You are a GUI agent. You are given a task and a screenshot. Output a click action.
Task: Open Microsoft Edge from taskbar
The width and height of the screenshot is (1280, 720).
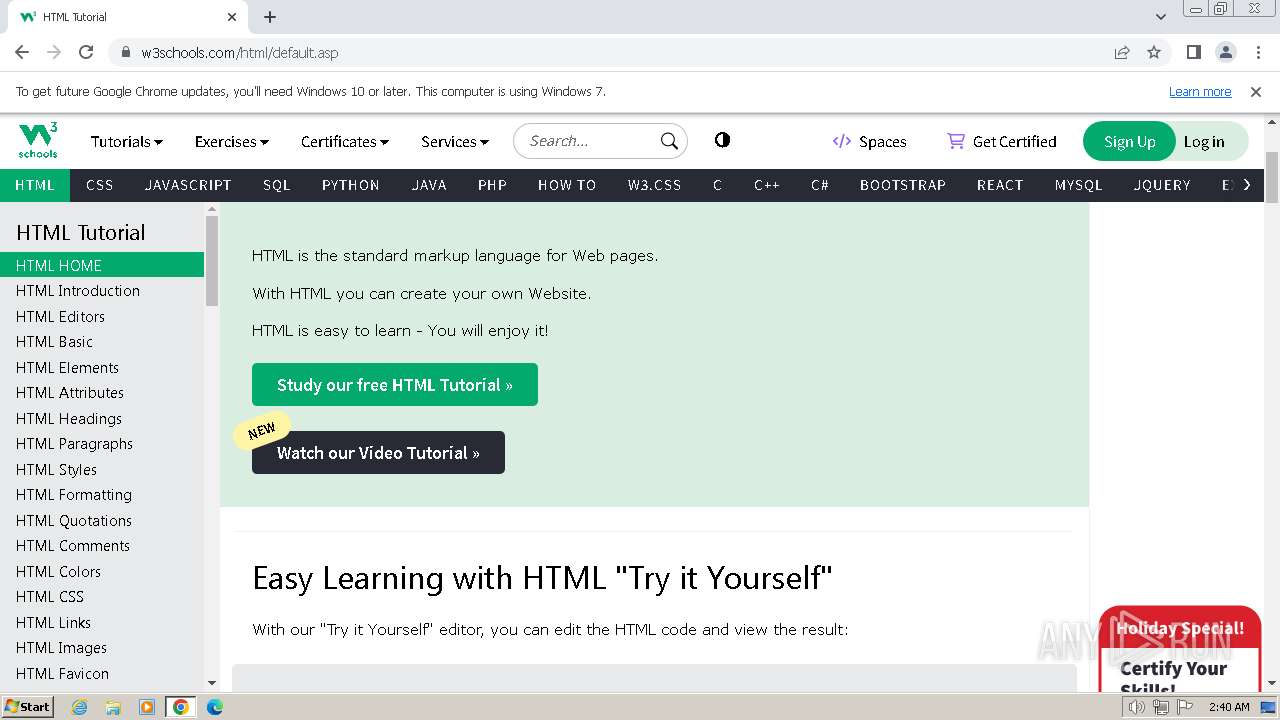click(214, 707)
